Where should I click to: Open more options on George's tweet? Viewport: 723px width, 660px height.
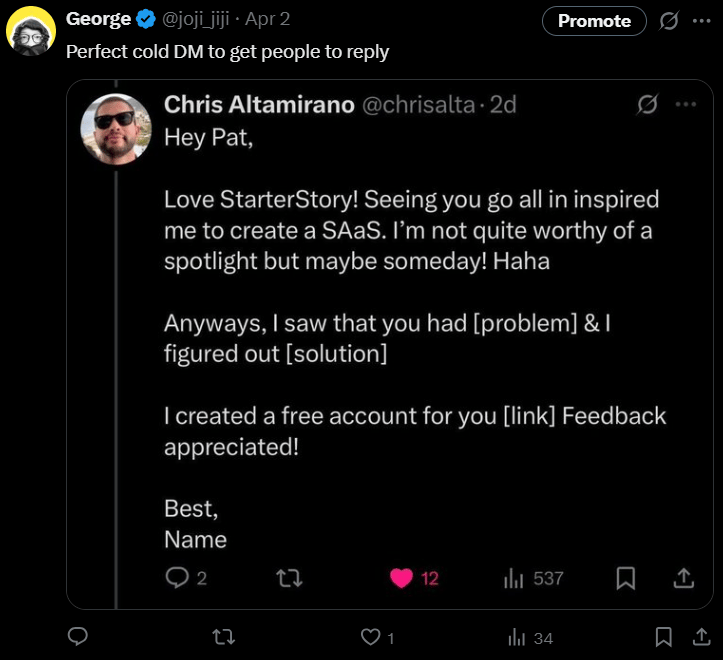[x=701, y=21]
